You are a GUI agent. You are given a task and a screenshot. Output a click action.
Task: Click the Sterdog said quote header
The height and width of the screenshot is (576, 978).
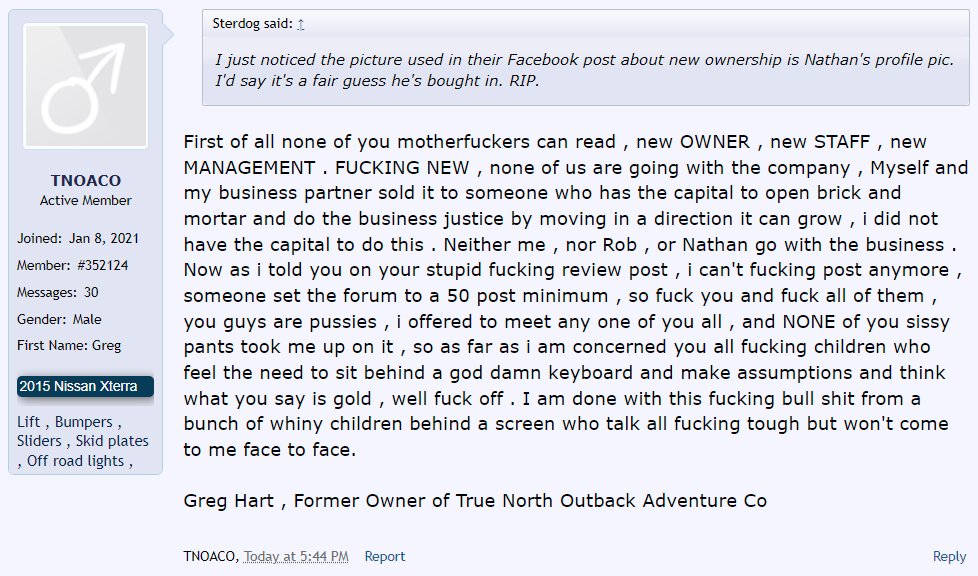pyautogui.click(x=253, y=24)
